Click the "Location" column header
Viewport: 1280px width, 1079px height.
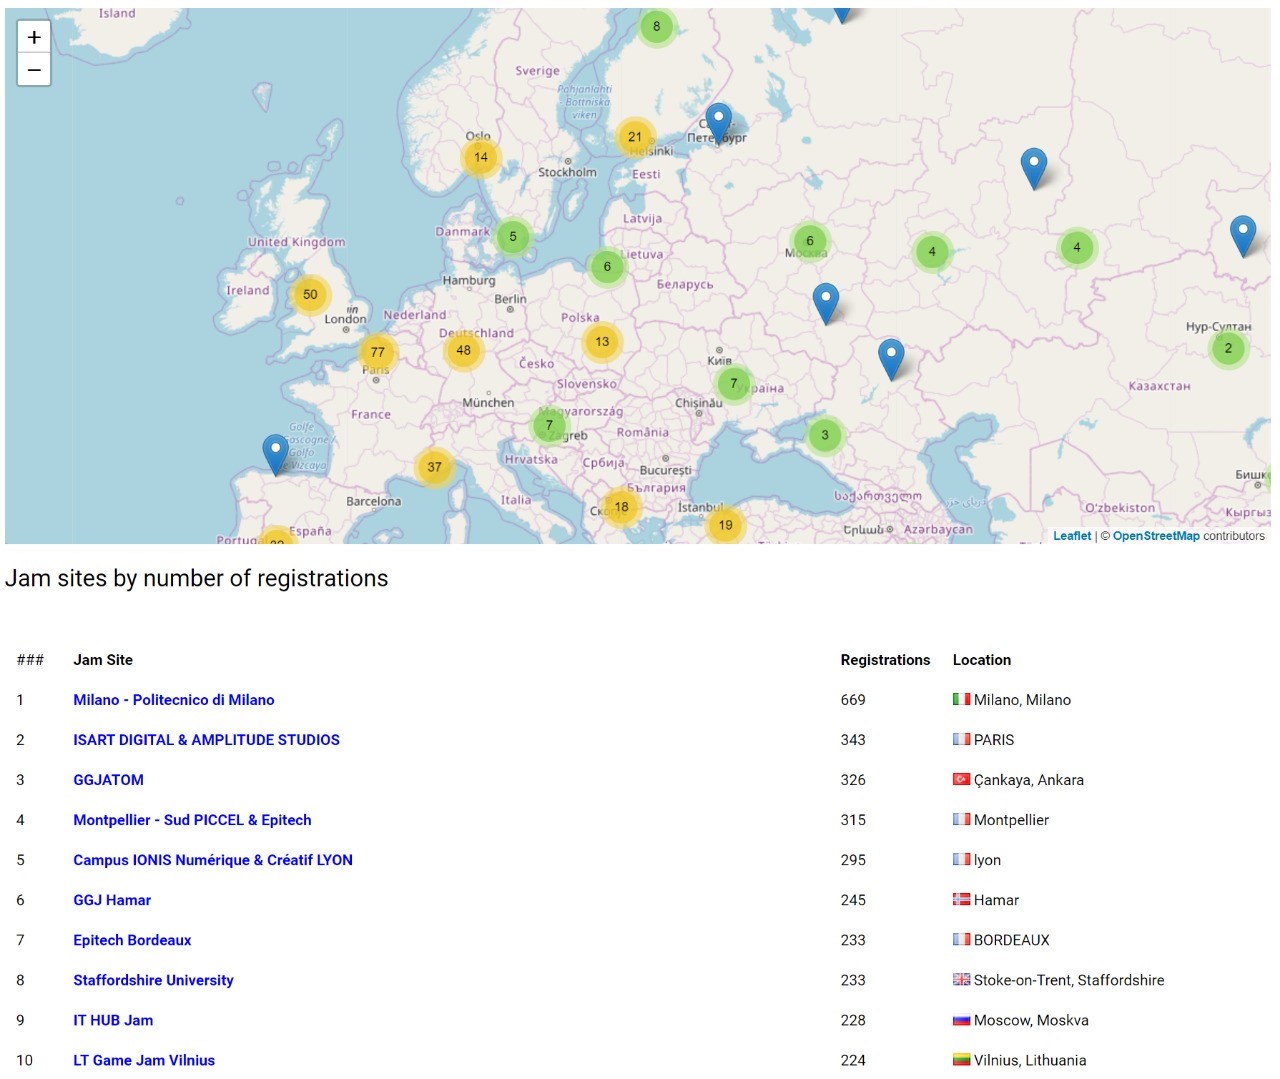point(982,660)
